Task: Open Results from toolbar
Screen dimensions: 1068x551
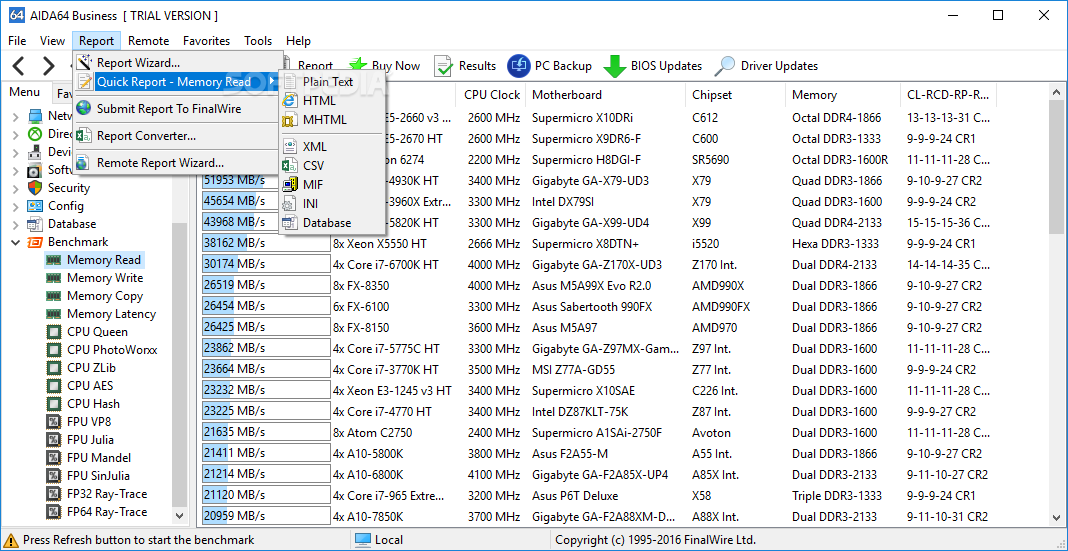Action: [465, 66]
